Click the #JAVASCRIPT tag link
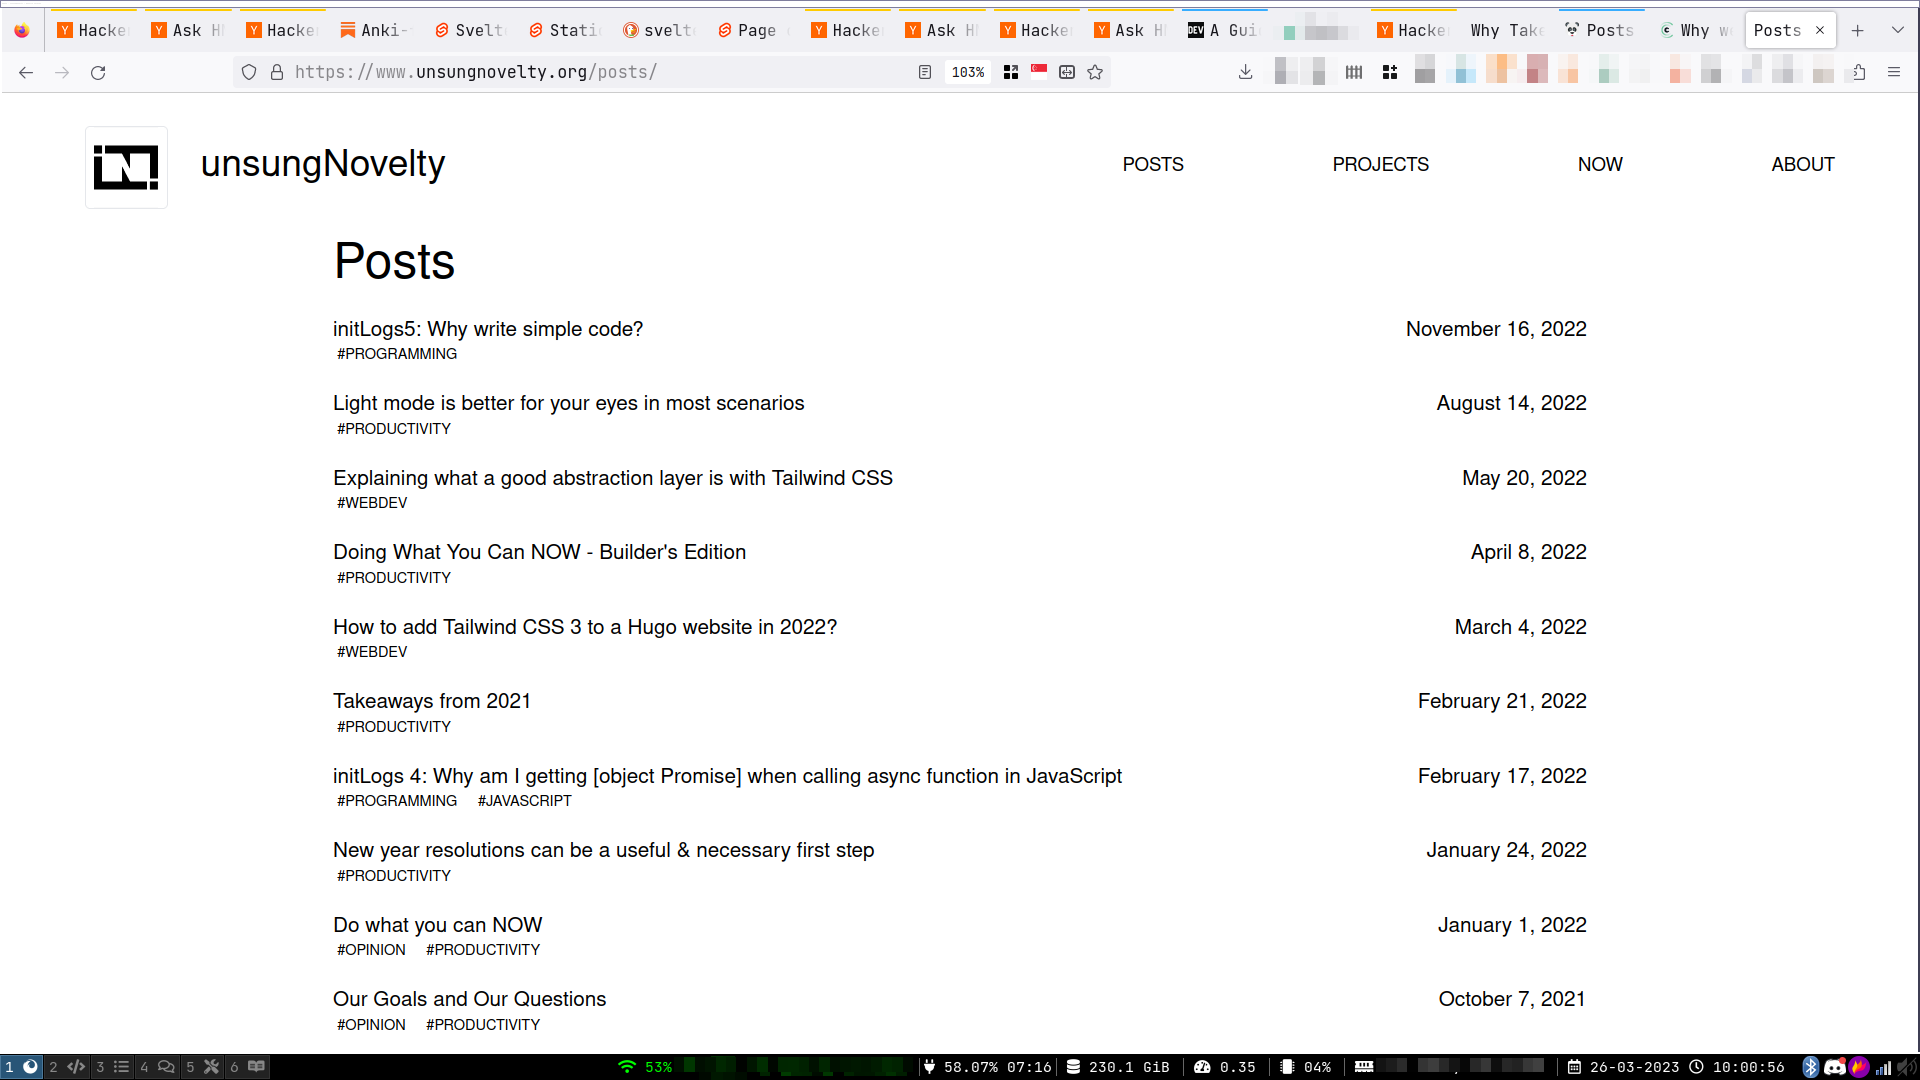This screenshot has width=1920, height=1080. [x=524, y=801]
